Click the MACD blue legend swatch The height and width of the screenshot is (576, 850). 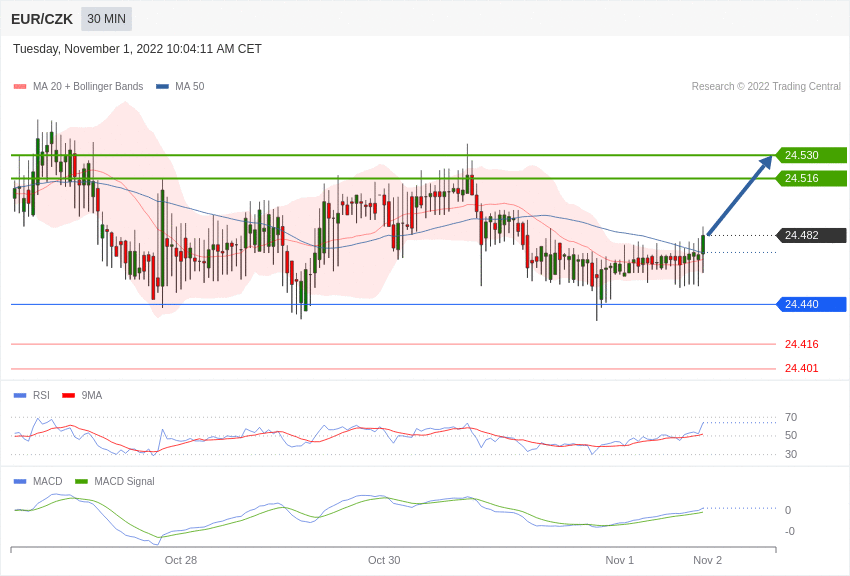pyautogui.click(x=20, y=481)
